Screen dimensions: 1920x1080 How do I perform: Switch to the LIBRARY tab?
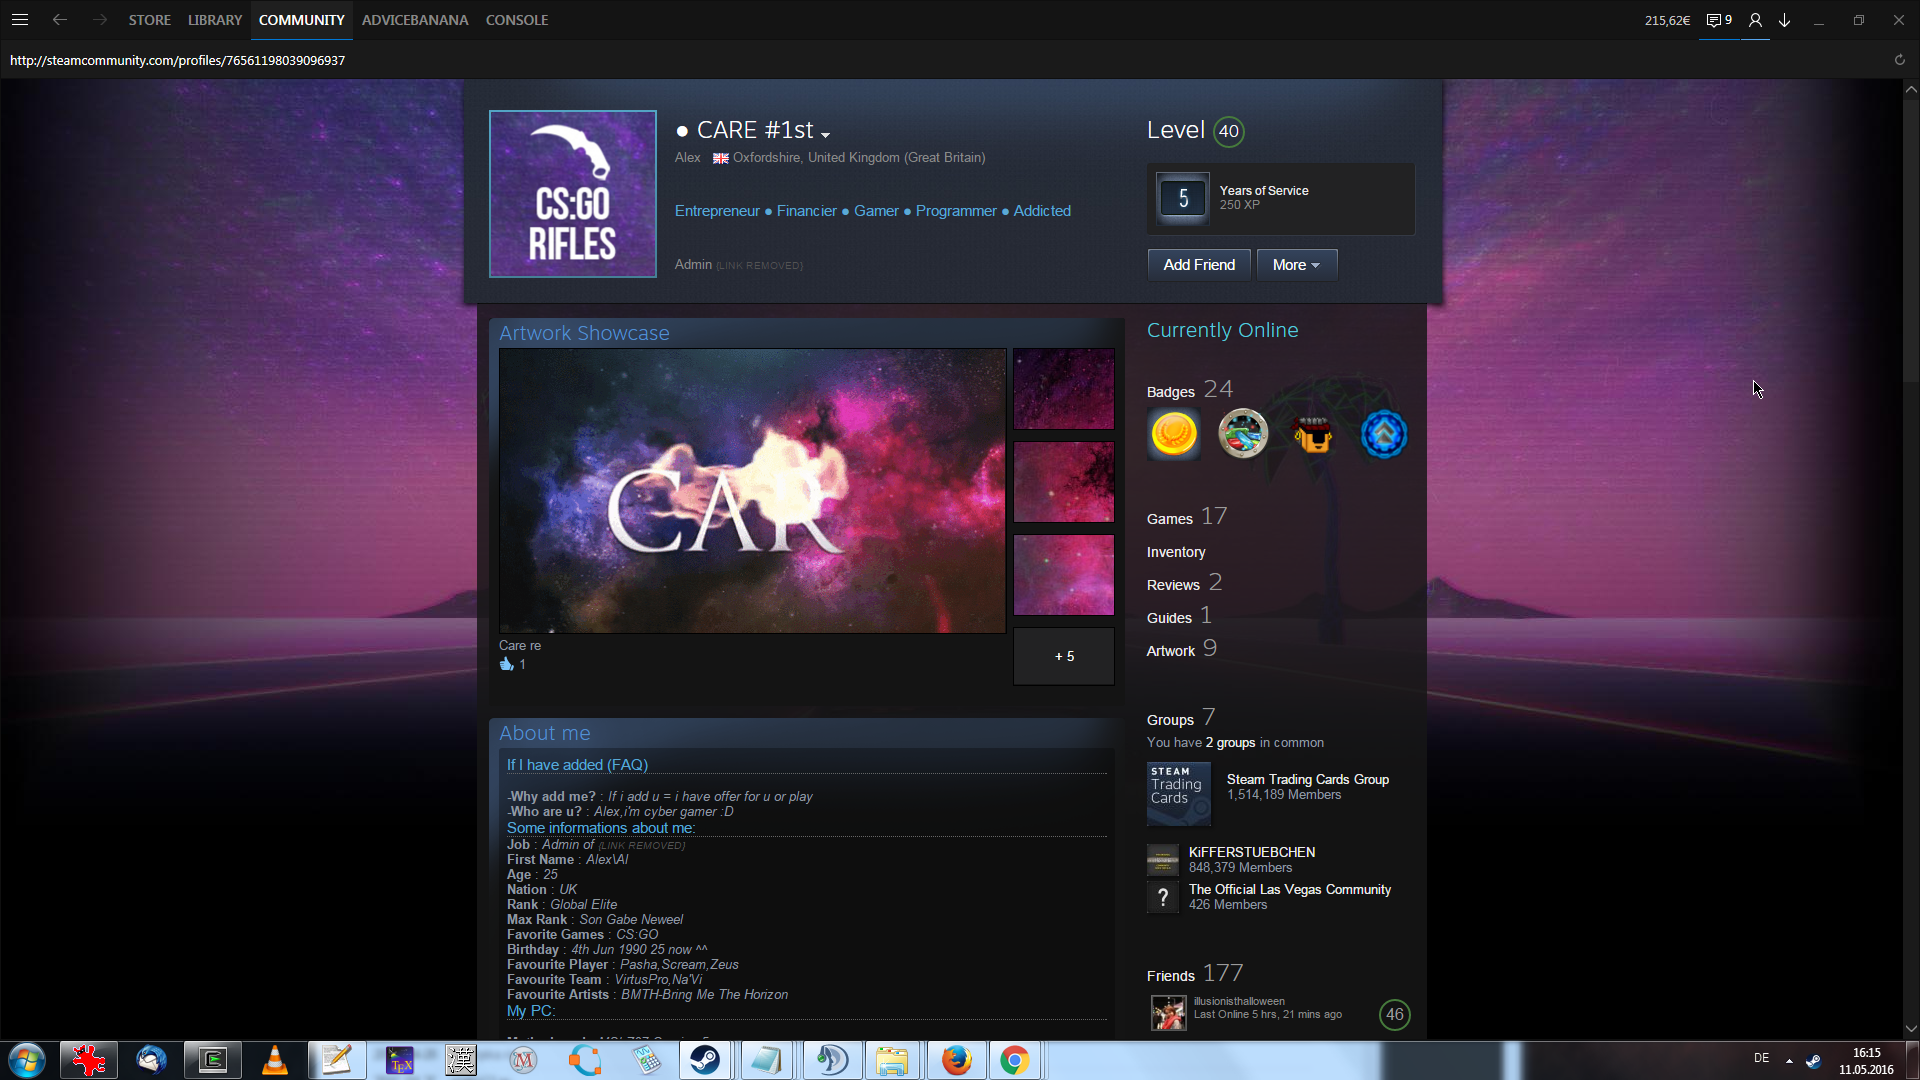point(215,20)
